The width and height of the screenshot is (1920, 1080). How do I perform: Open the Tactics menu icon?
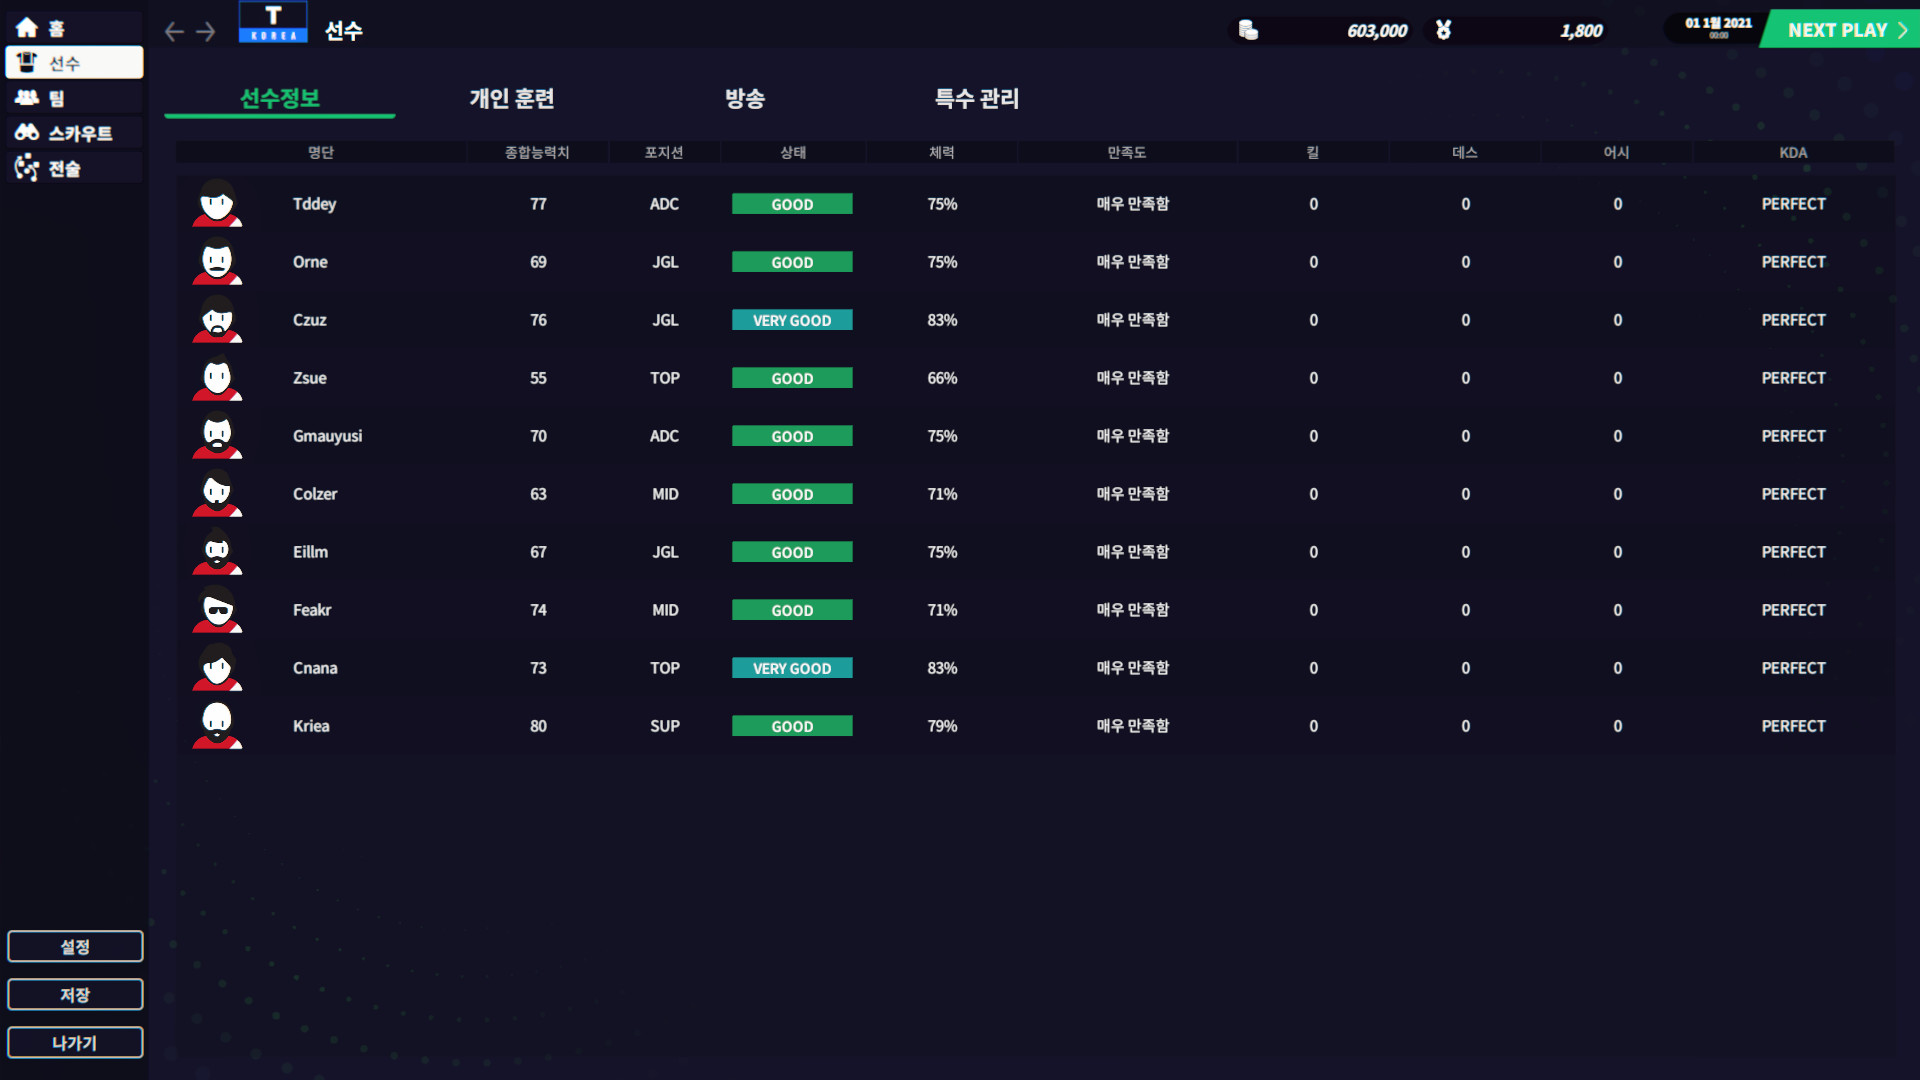click(27, 168)
